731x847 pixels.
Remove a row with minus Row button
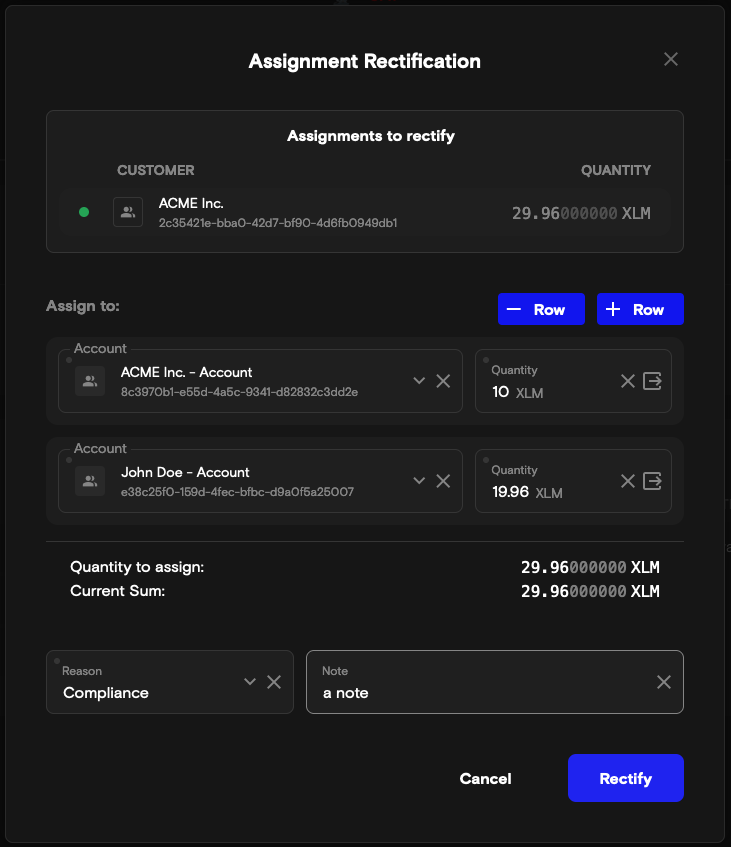pos(541,309)
